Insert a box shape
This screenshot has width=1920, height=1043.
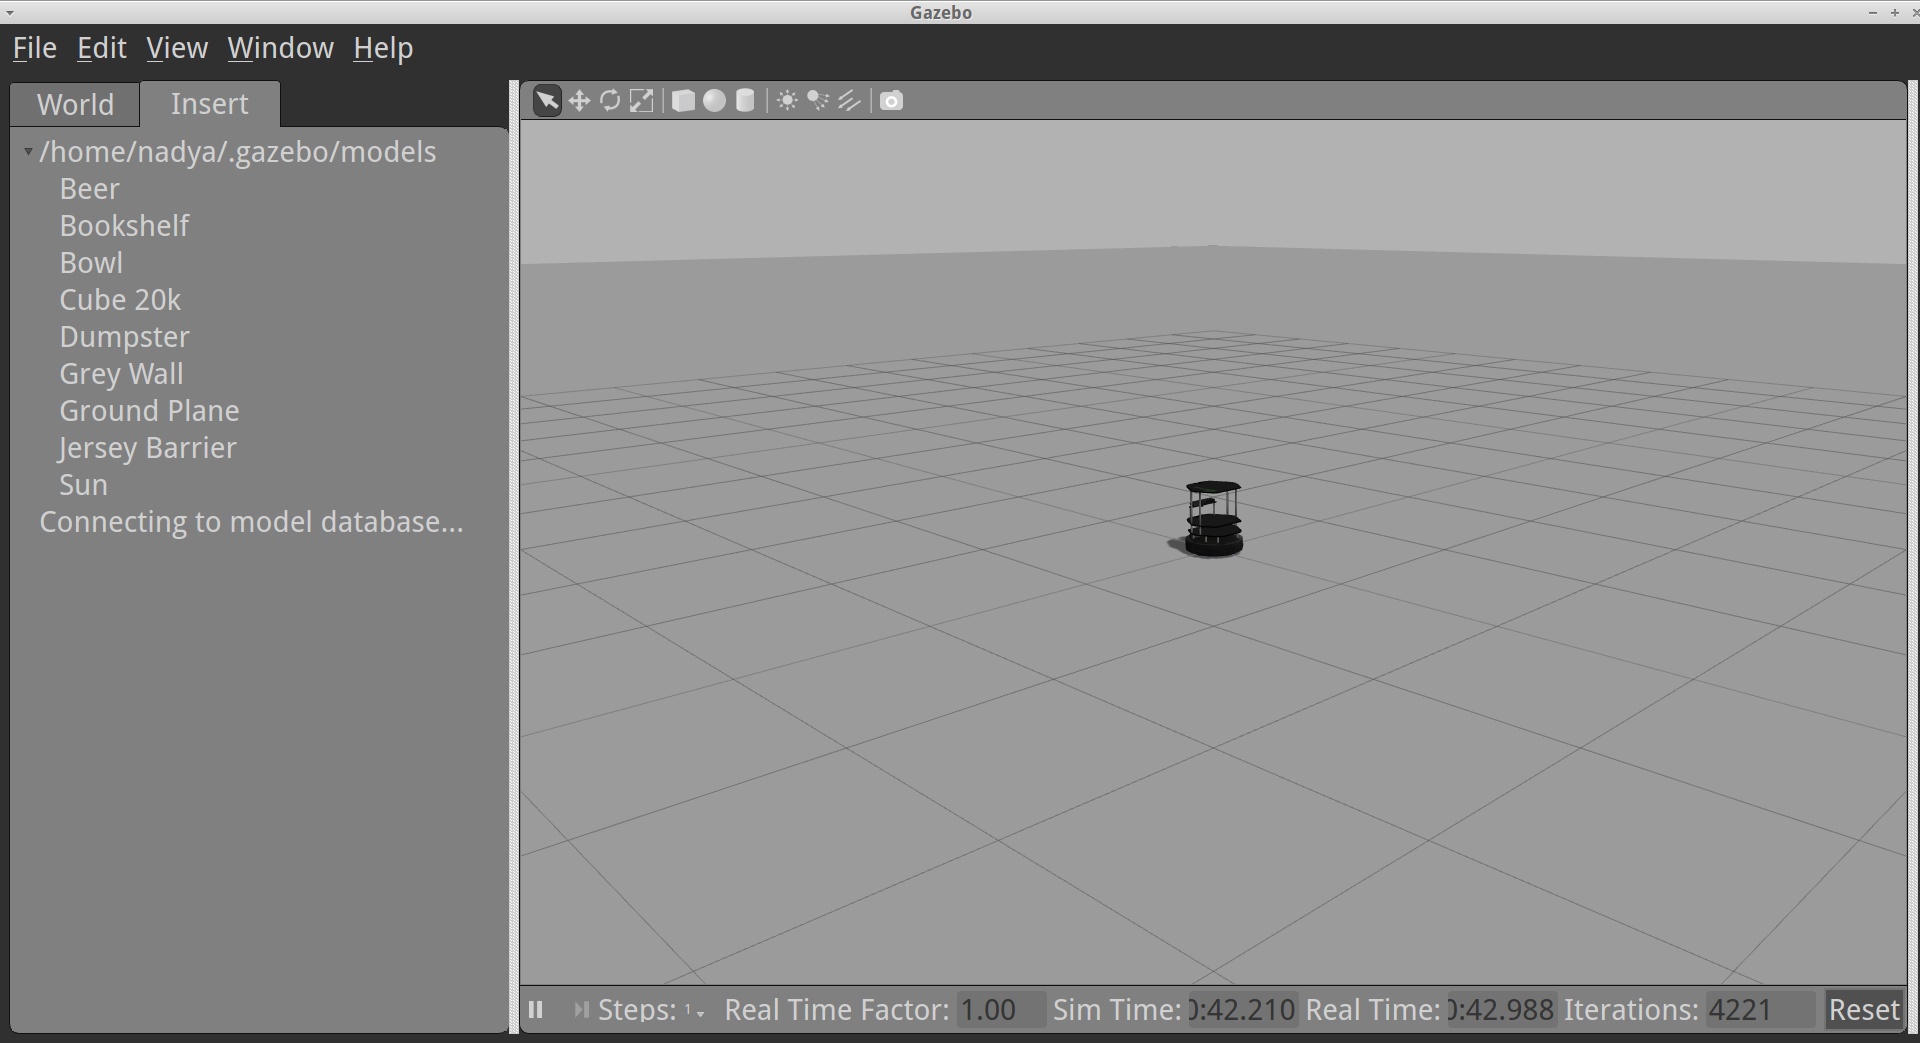pyautogui.click(x=683, y=101)
